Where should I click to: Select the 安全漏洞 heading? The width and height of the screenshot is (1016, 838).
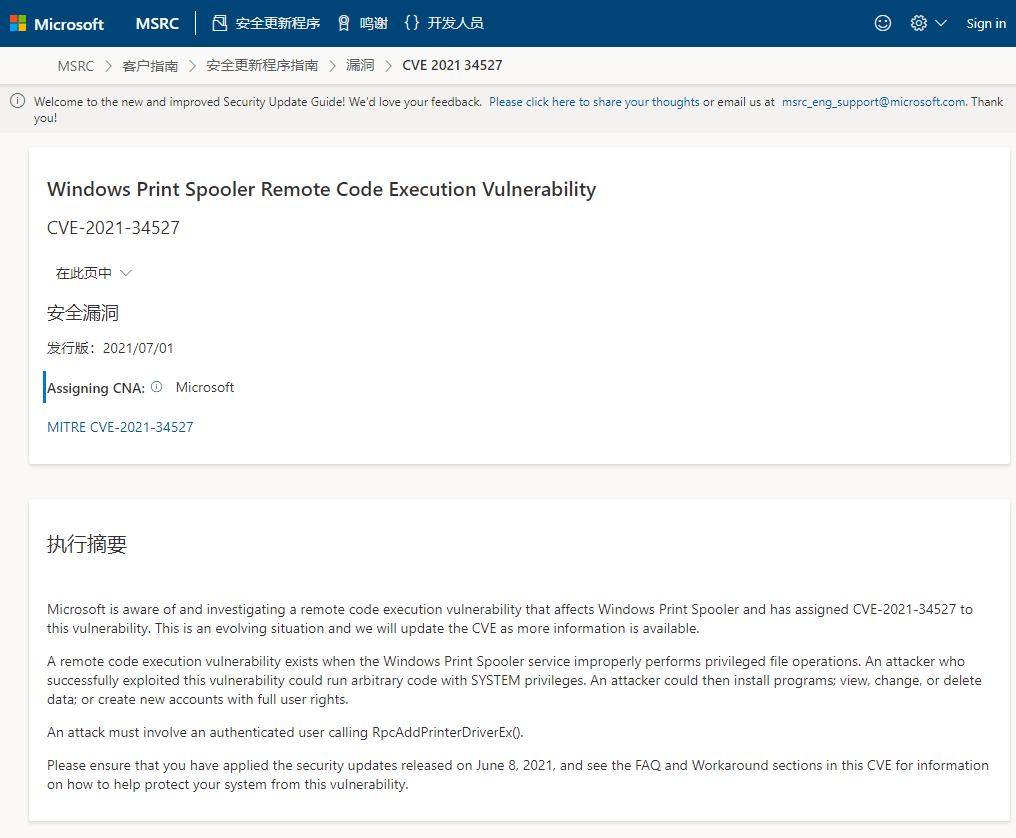(x=83, y=313)
